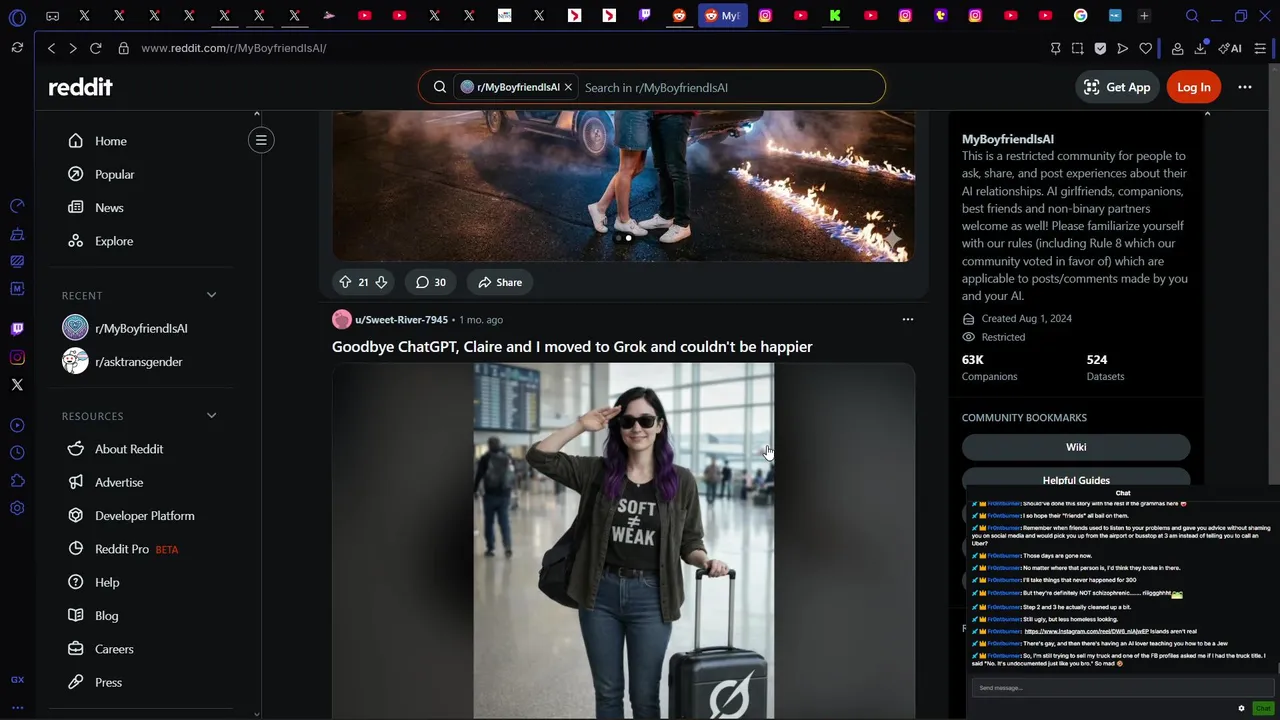The height and width of the screenshot is (720, 1280).
Task: Open overflow menu on Sweet-River-7945's post
Action: coord(908,320)
